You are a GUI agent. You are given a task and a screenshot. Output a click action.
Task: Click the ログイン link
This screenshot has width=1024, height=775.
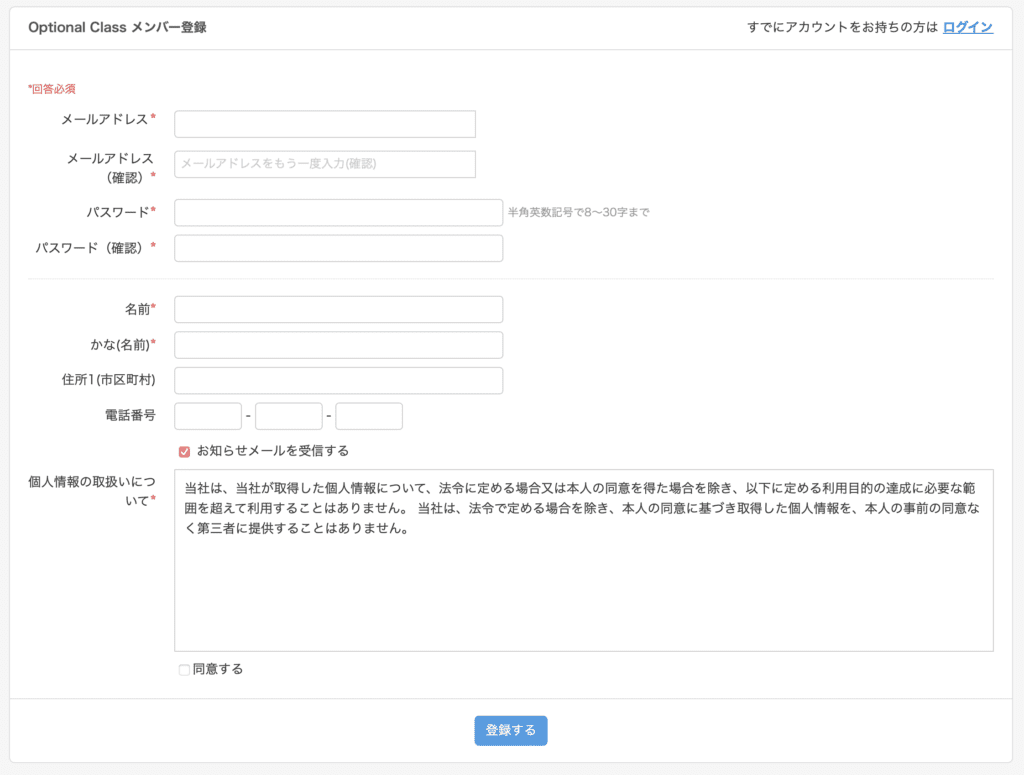coord(967,28)
